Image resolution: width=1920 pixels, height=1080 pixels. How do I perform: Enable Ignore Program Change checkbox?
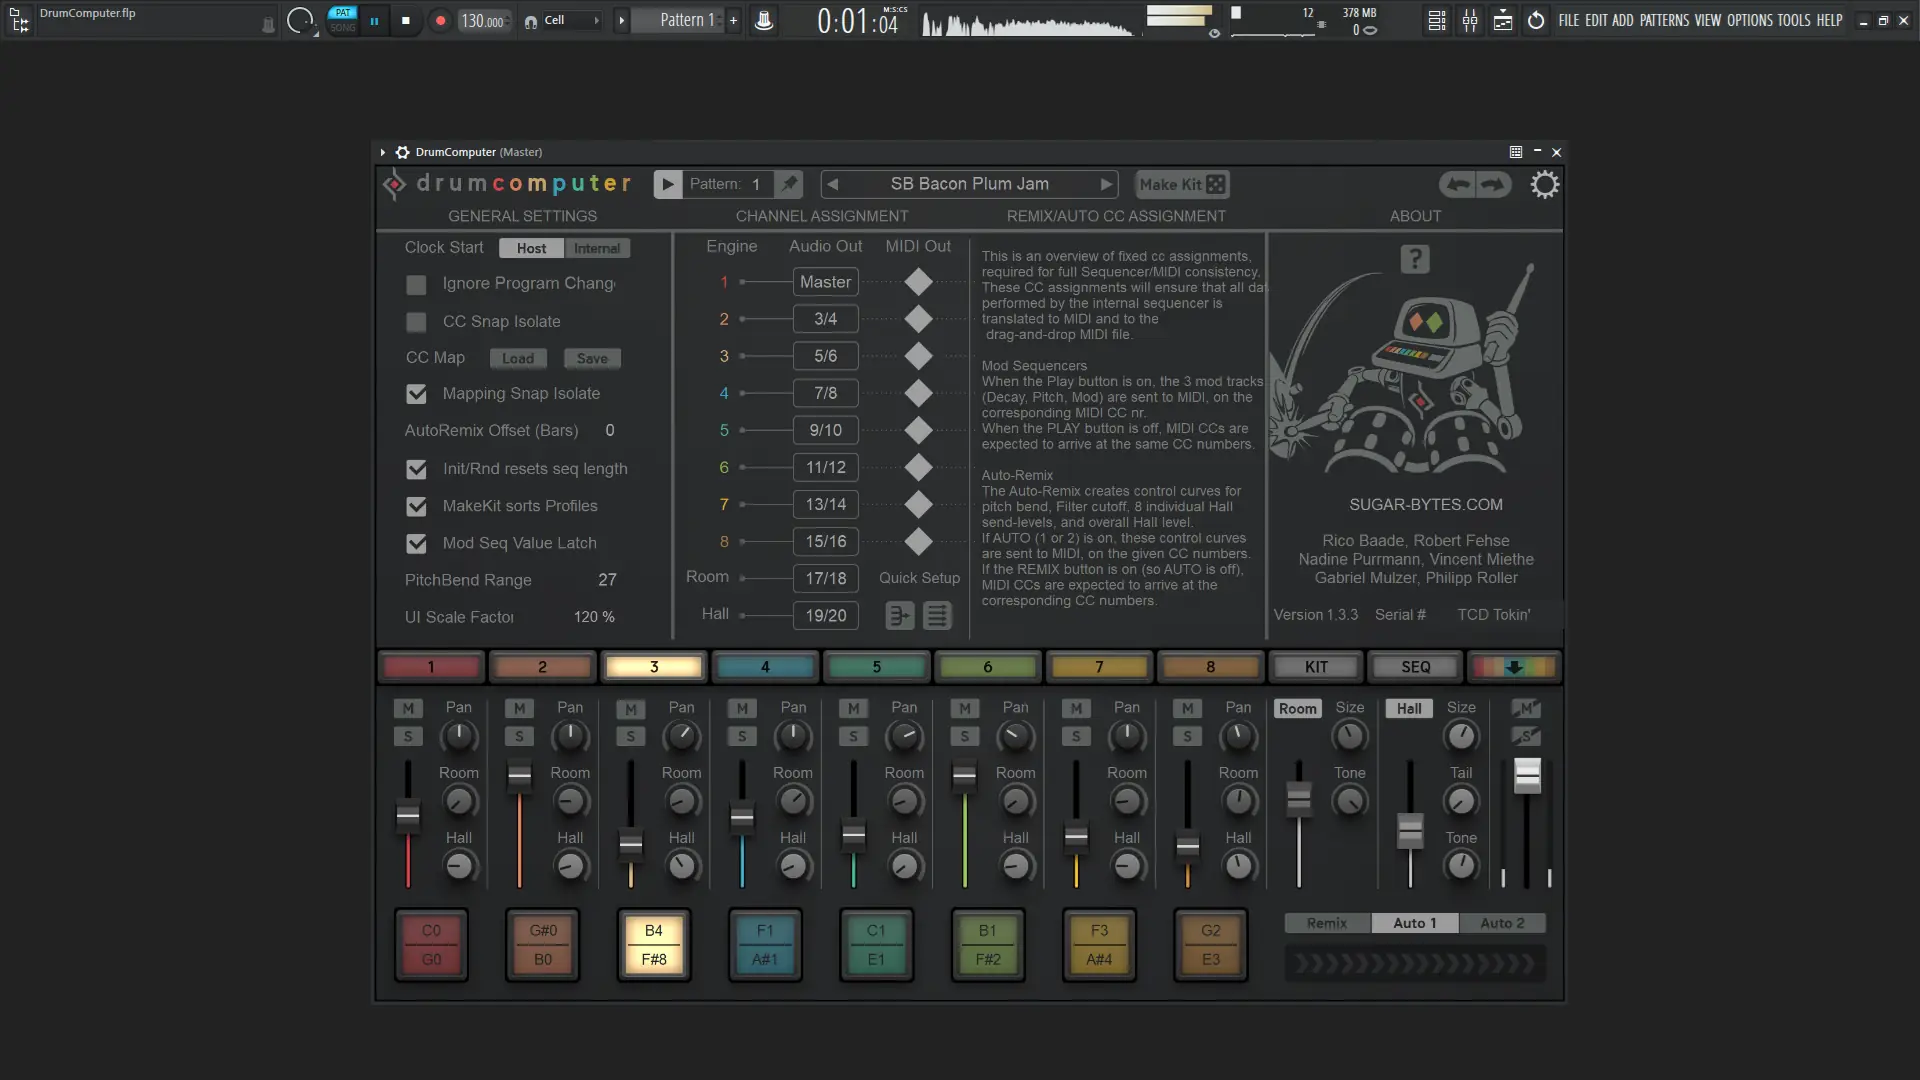416,285
